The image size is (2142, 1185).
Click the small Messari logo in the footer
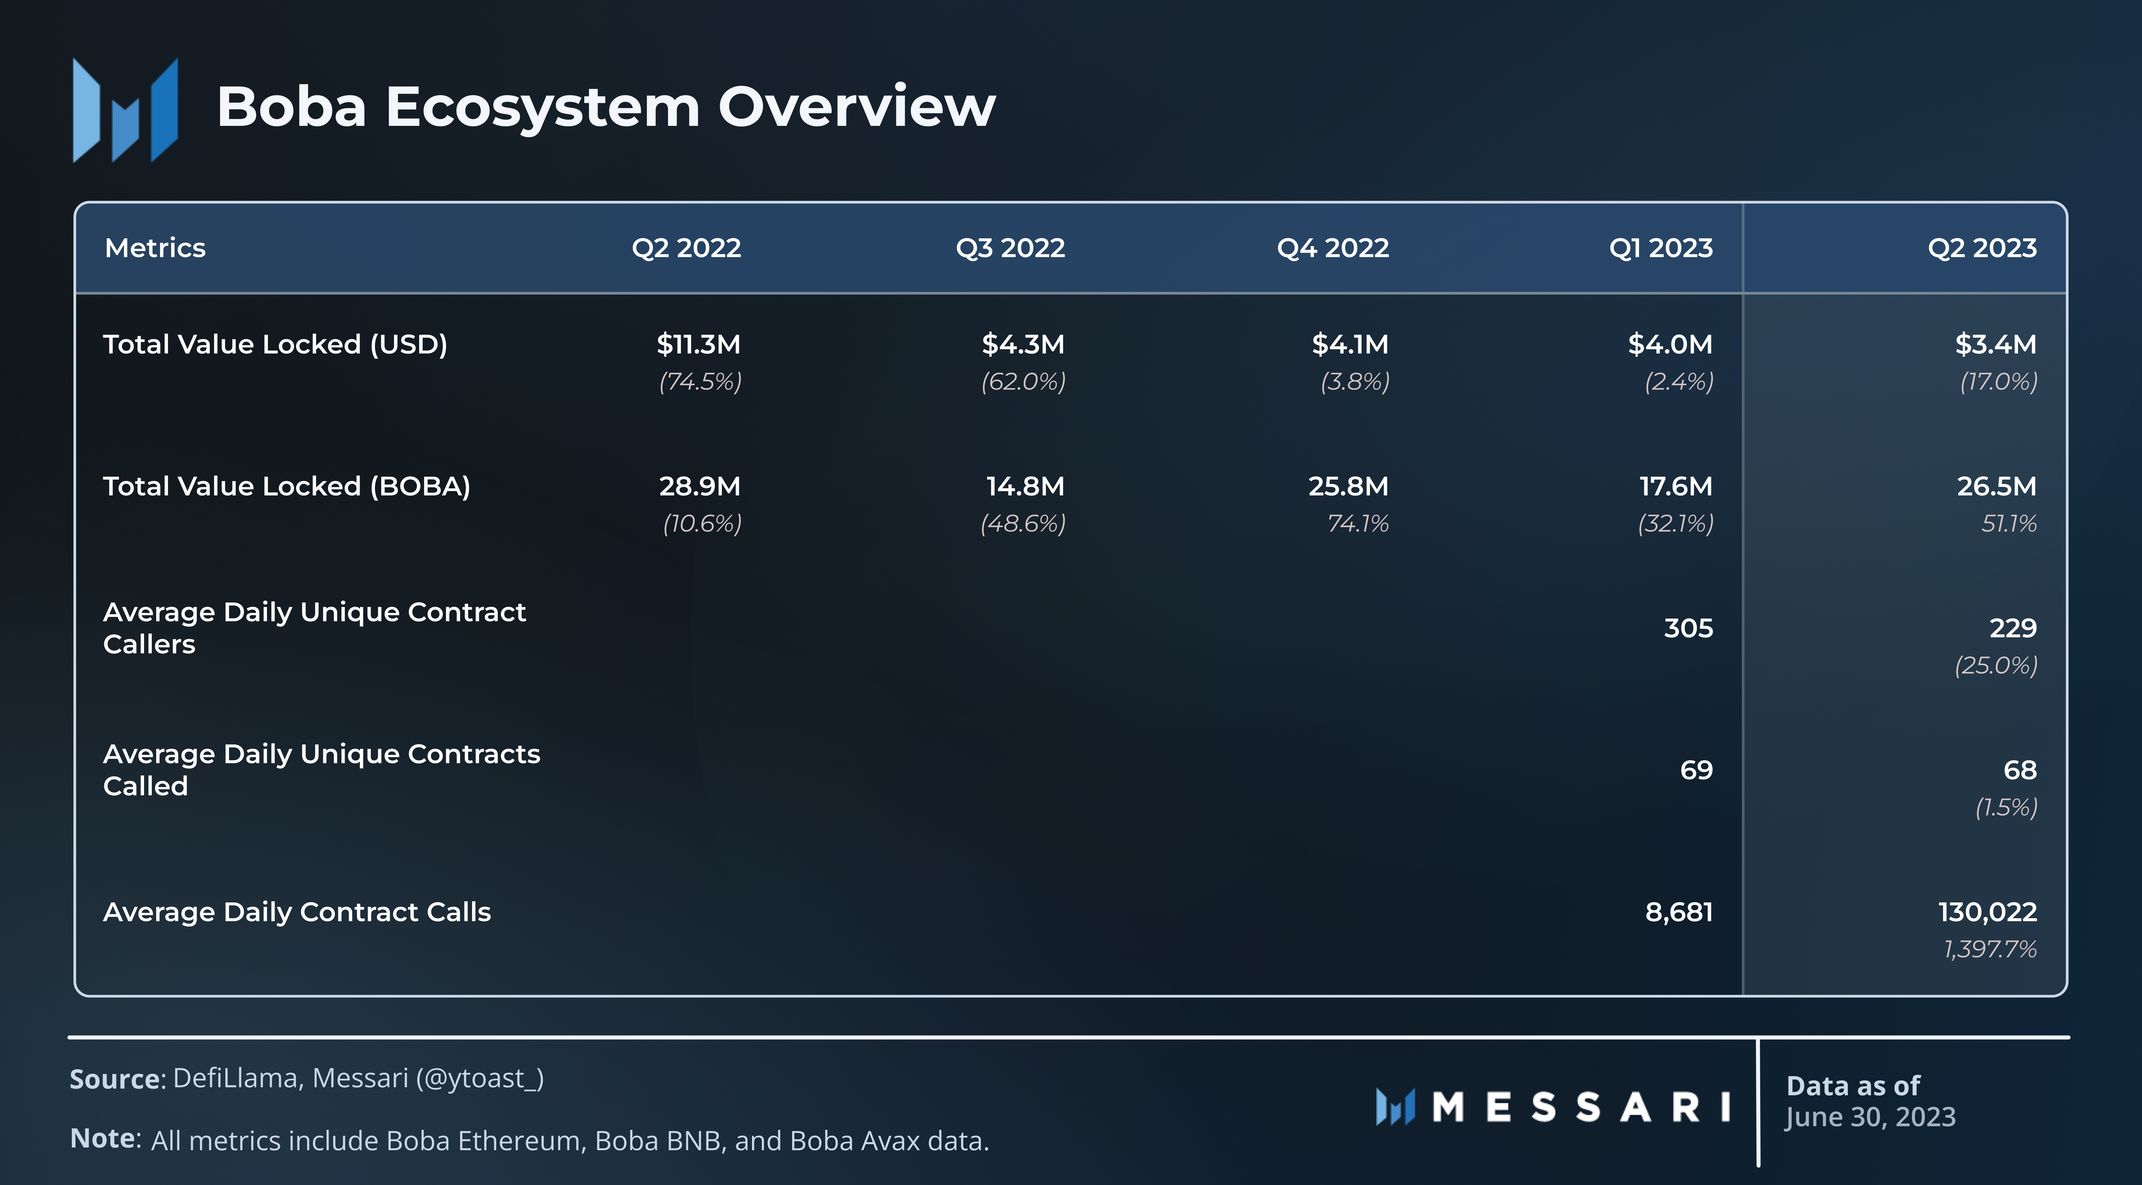(x=1395, y=1107)
